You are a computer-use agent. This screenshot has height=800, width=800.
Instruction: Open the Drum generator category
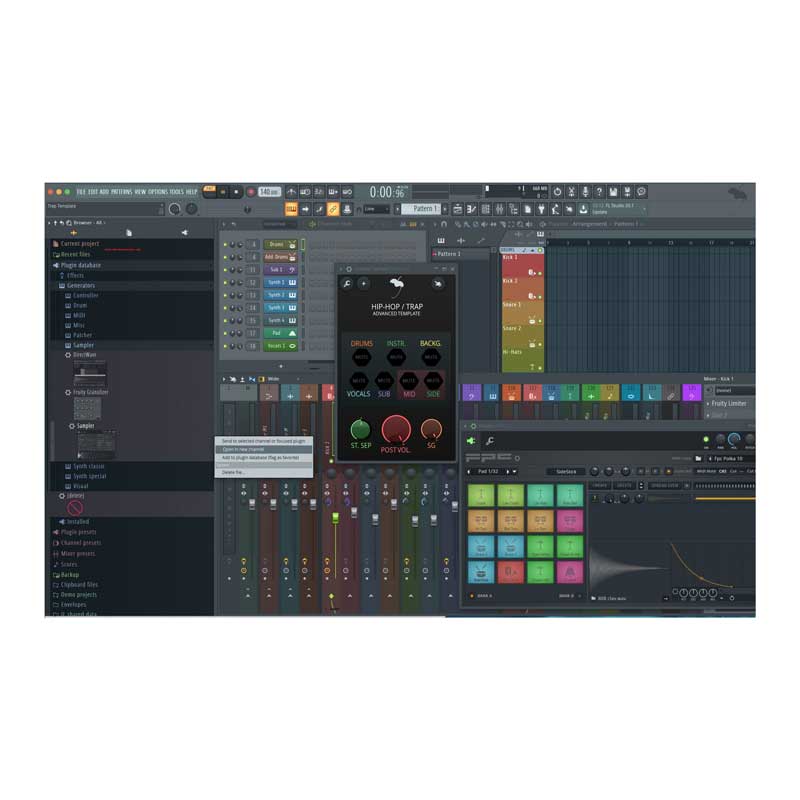coord(77,306)
